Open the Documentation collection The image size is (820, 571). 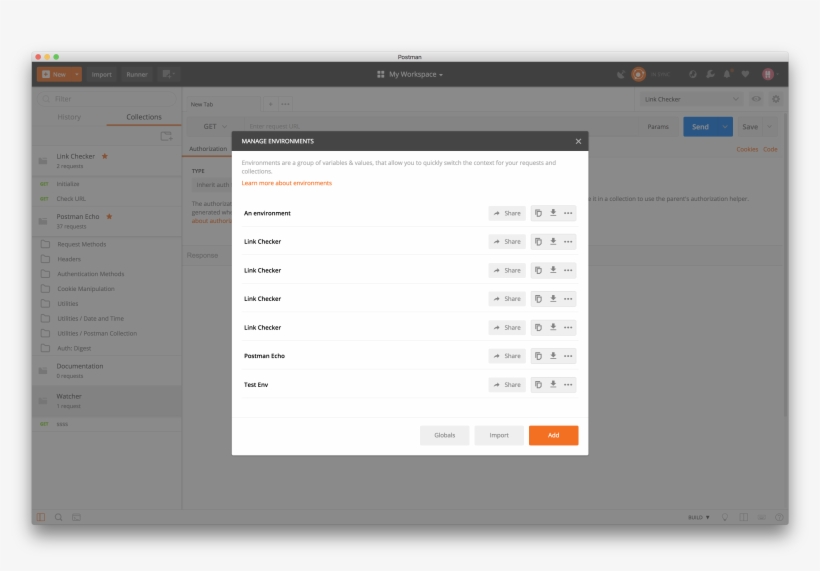pyautogui.click(x=107, y=371)
